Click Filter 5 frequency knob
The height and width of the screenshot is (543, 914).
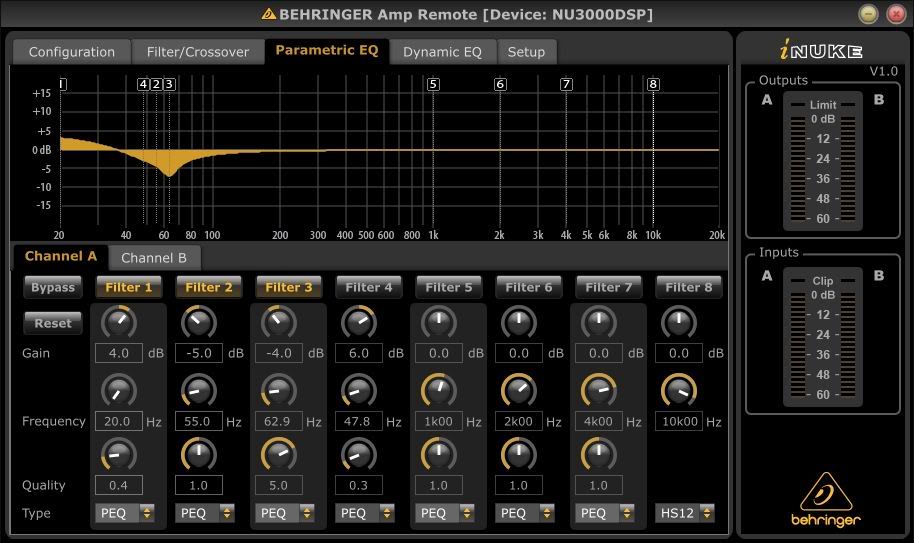point(438,390)
